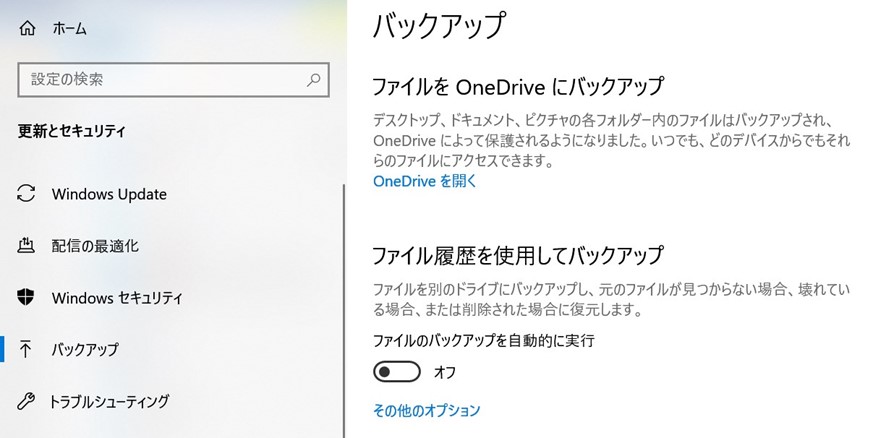886x438 pixels.
Task: Click the Windows セキュリティ shield icon
Action: 26,297
